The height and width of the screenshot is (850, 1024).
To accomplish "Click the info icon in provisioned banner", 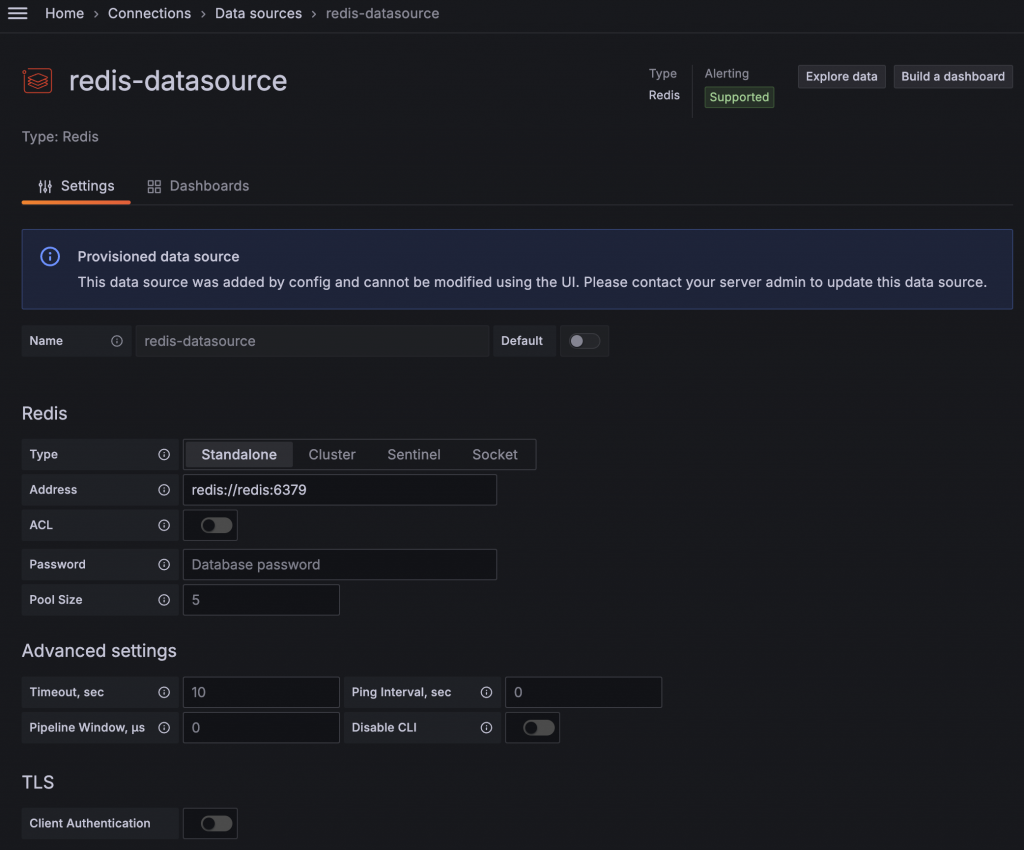I will pos(50,257).
